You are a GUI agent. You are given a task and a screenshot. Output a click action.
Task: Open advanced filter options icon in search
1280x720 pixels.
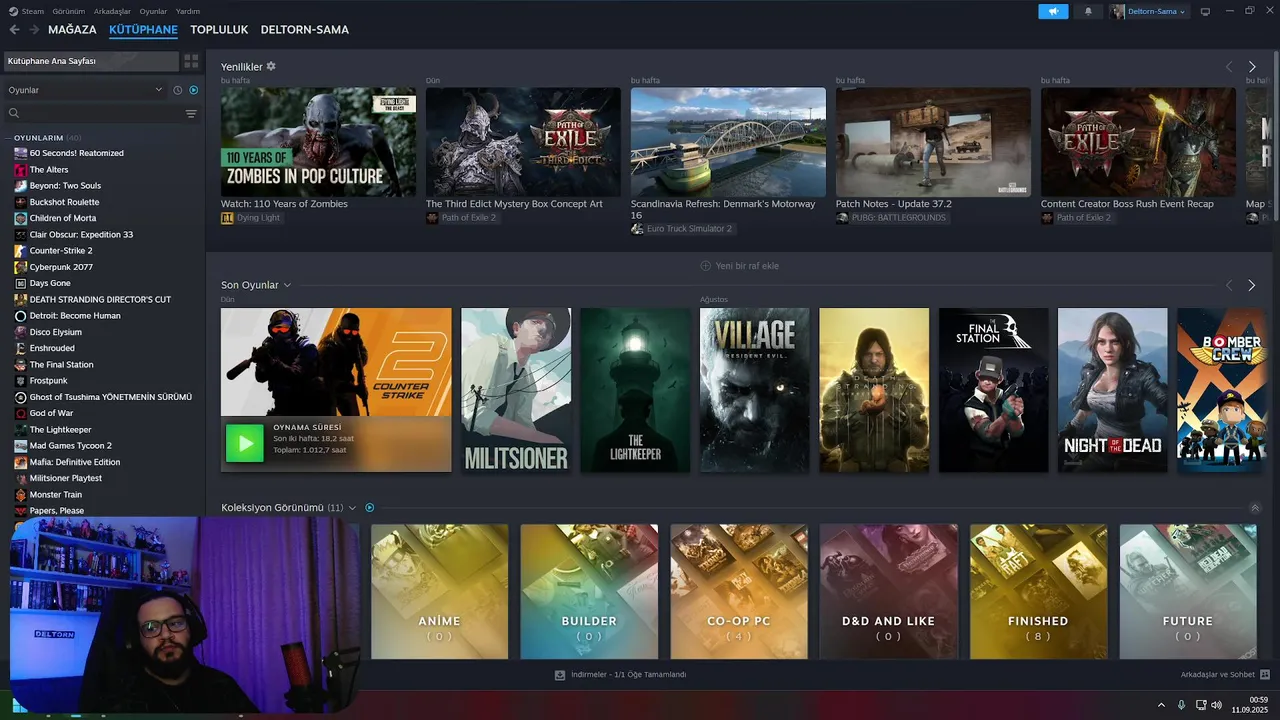point(191,113)
